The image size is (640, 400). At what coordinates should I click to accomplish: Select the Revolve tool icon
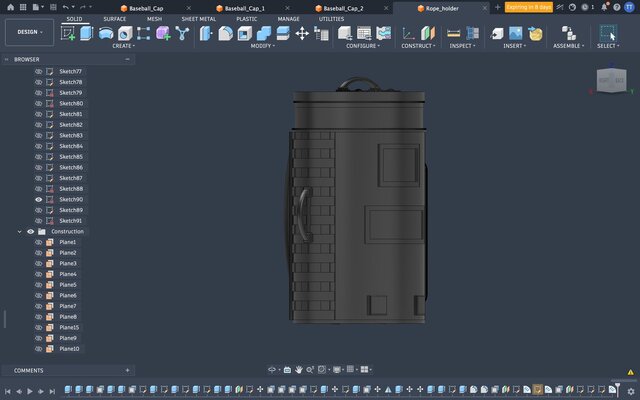106,33
